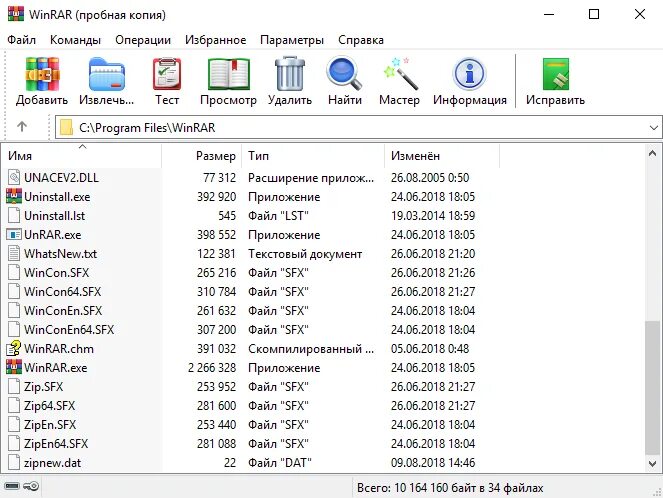This screenshot has width=663, height=498.
Task: Open the Файл menu
Action: click(x=21, y=40)
